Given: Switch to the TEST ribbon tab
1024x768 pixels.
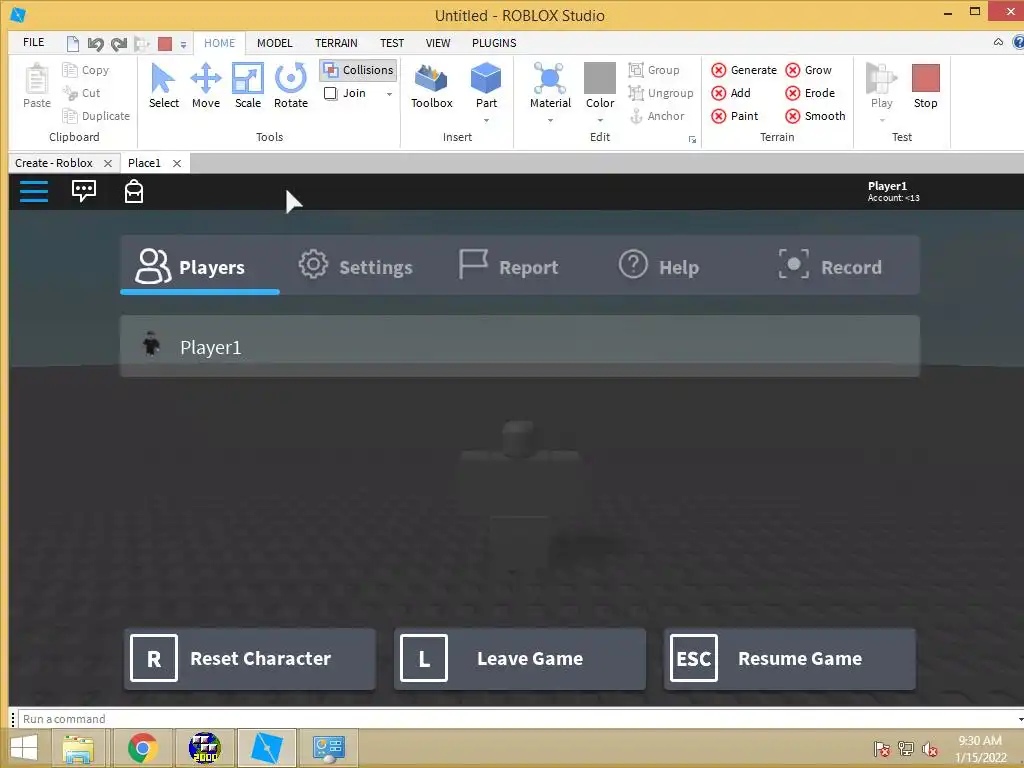Looking at the screenshot, I should point(392,43).
